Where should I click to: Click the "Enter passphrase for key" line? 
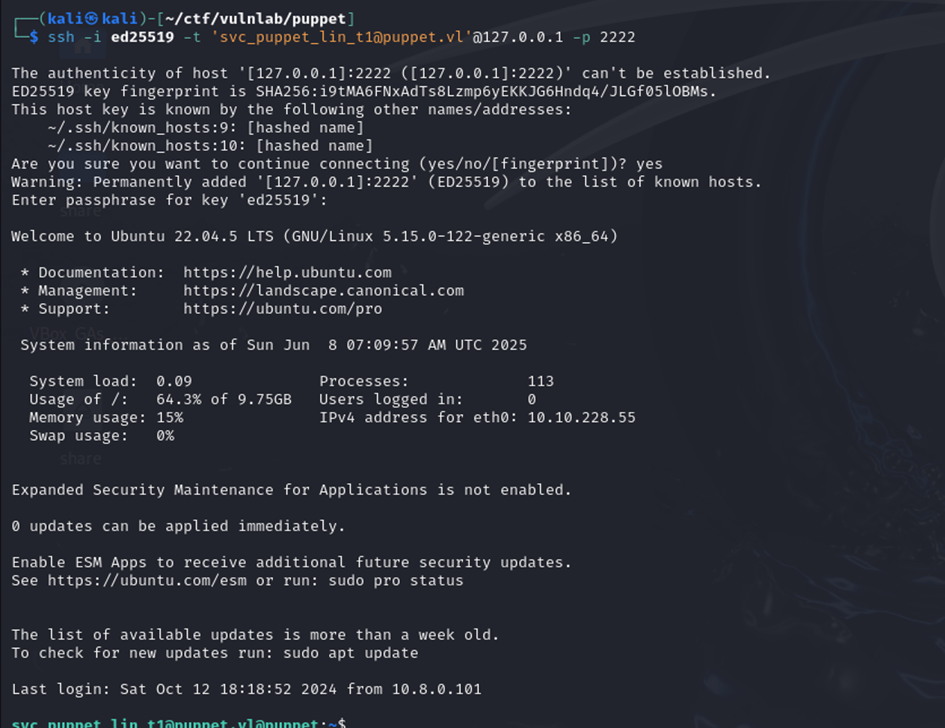(168, 200)
